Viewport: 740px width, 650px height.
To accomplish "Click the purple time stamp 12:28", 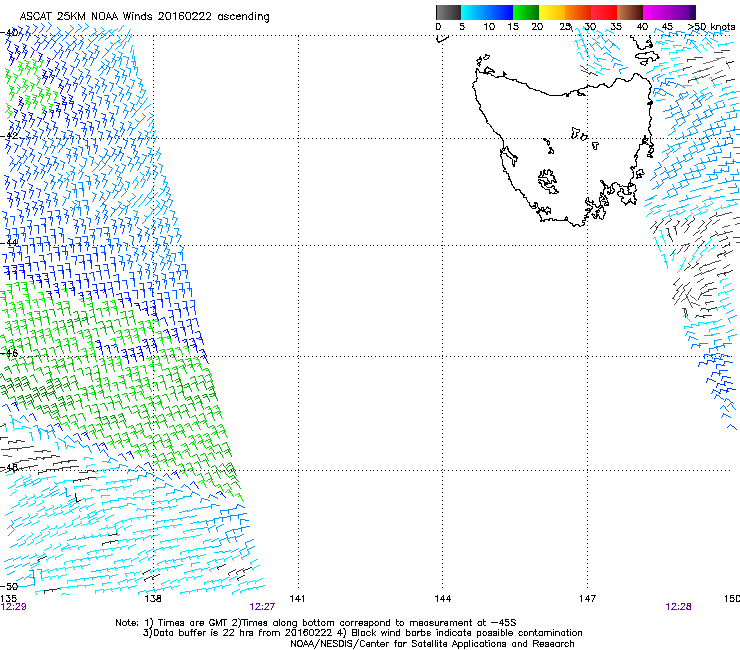I will click(x=679, y=607).
